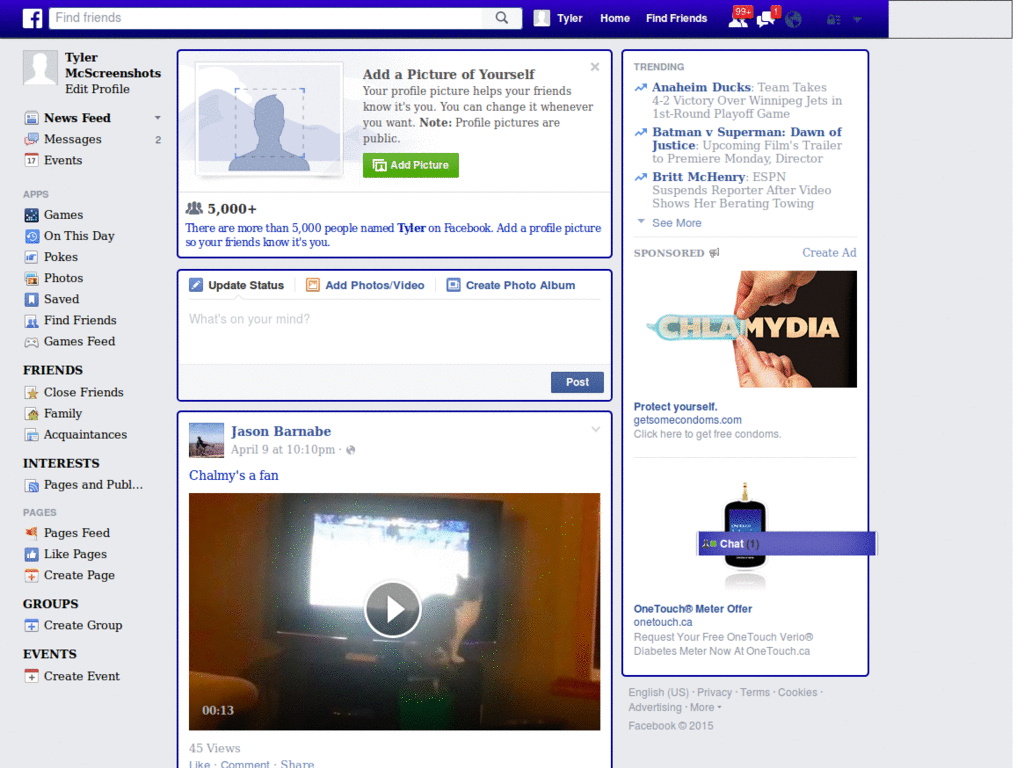Click the News Feed sidebar icon
1024x768 pixels.
point(31,118)
